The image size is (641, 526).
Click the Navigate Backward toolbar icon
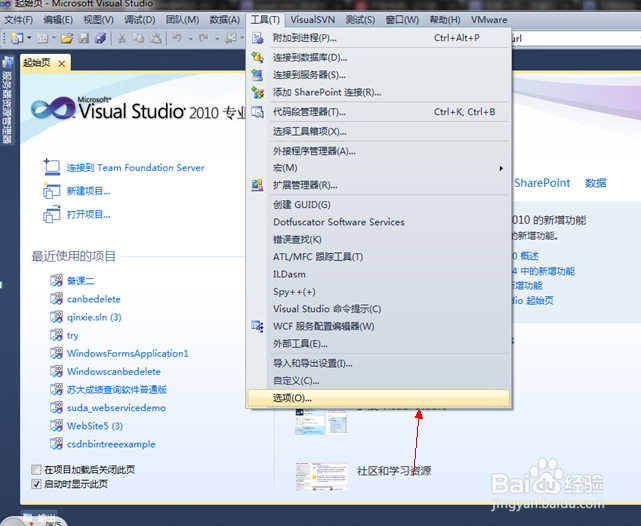[x=231, y=38]
